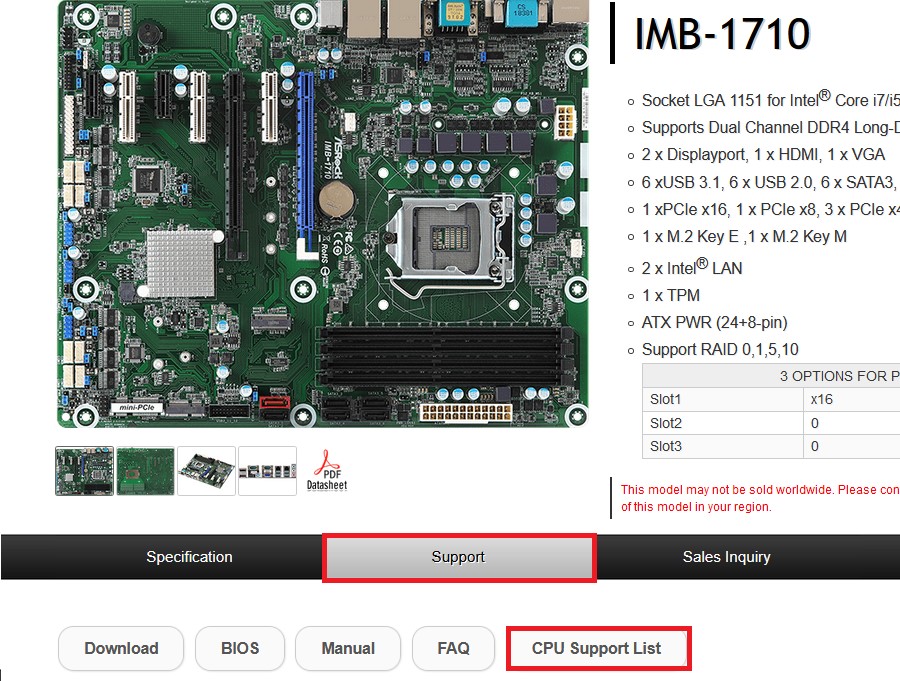Click the '6 xUSB 3.1, 6 x USB 2.0' line
Image resolution: width=900 pixels, height=681 pixels.
click(770, 182)
